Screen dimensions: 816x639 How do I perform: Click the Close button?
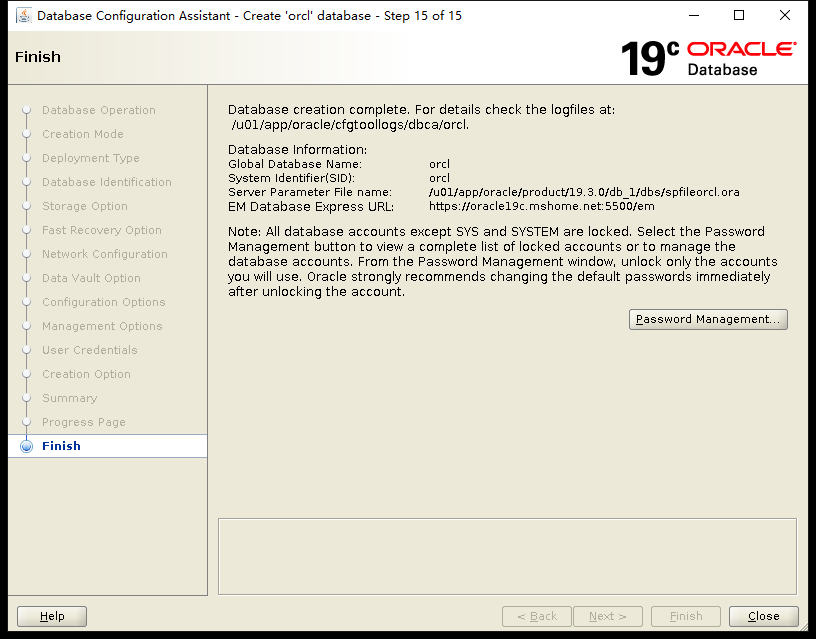point(763,616)
